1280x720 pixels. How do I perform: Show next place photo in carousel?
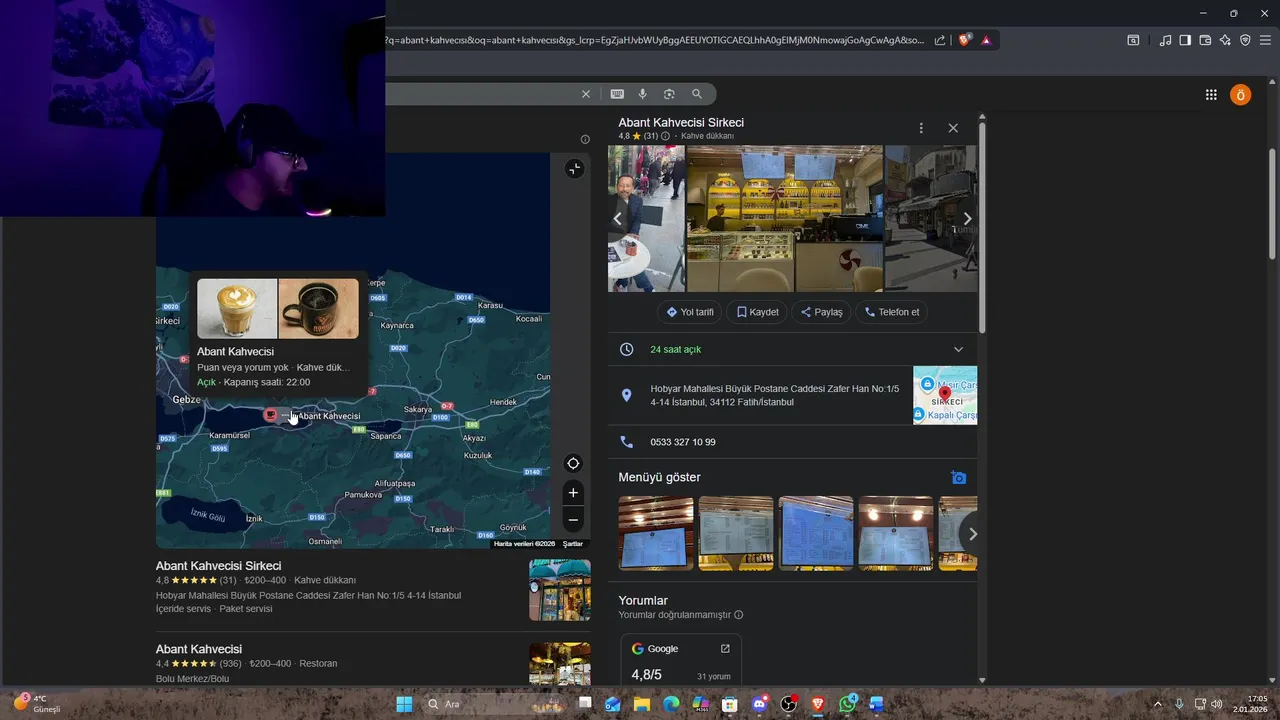click(x=967, y=219)
